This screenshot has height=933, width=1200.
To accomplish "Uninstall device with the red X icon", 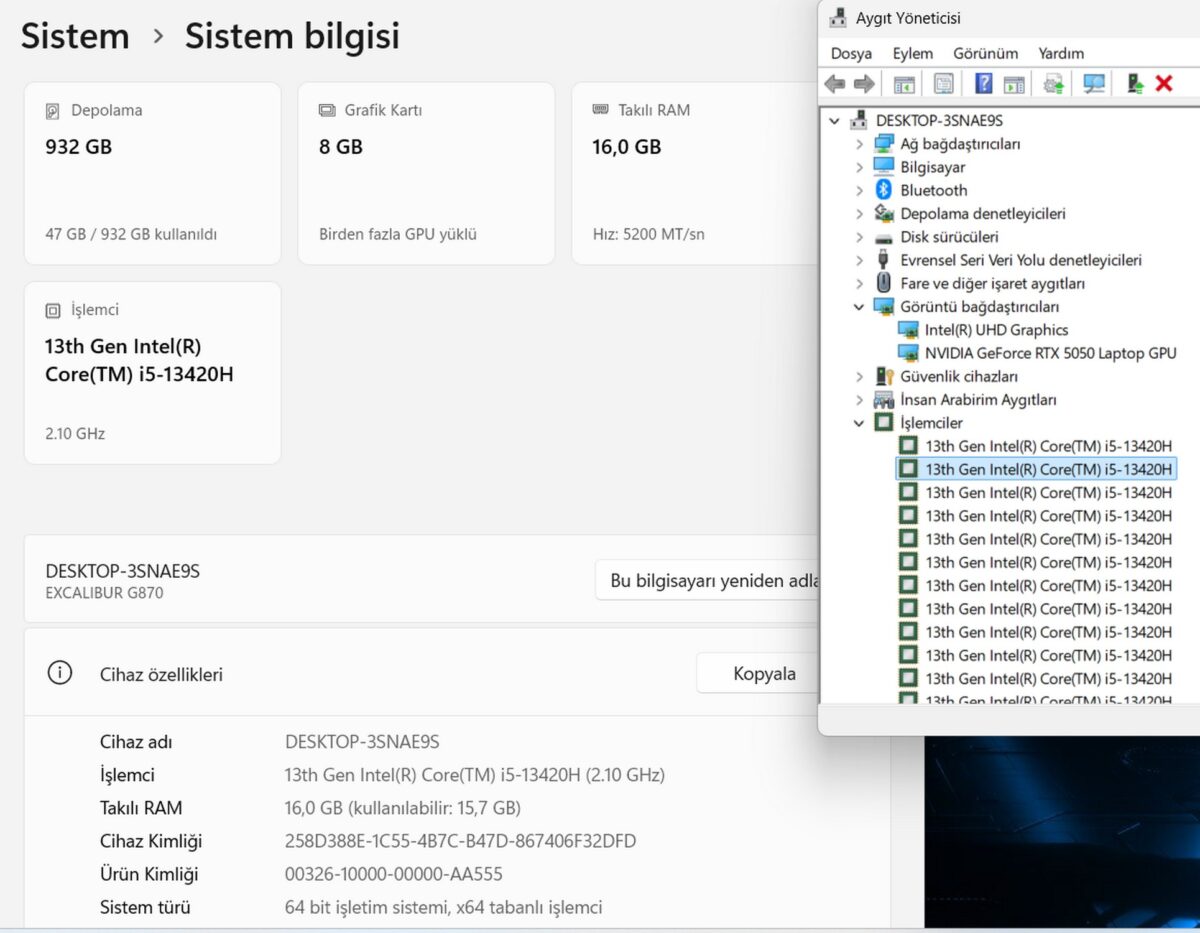I will tap(1164, 84).
